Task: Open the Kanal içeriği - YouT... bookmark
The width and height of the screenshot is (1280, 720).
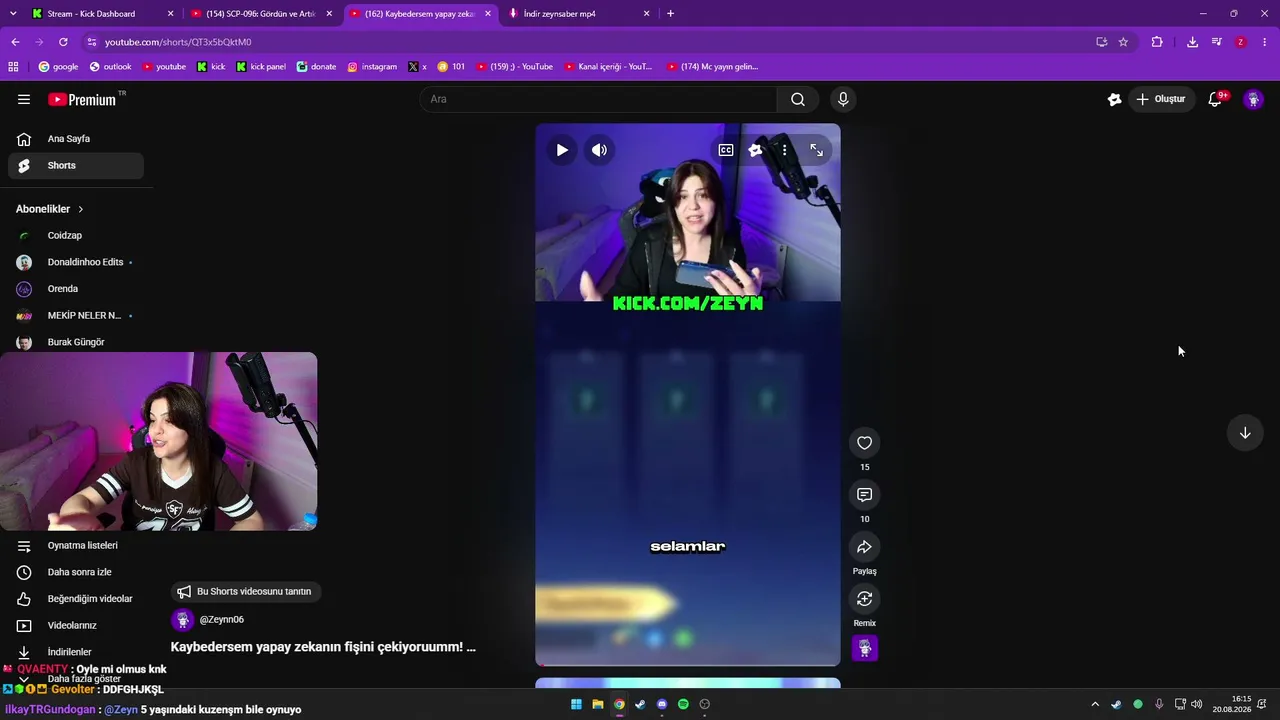Action: click(608, 67)
